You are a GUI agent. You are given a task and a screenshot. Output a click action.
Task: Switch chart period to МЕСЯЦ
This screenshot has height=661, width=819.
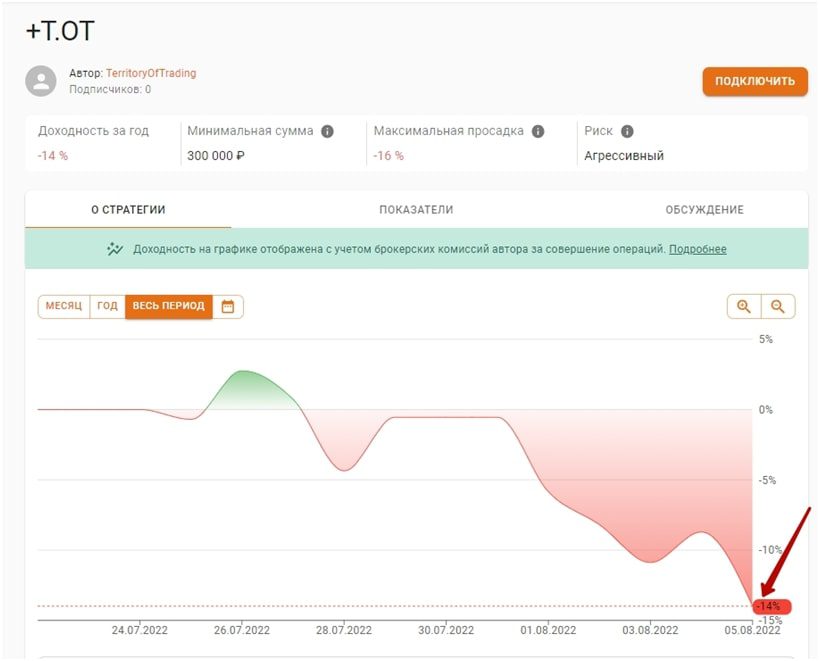[x=63, y=306]
